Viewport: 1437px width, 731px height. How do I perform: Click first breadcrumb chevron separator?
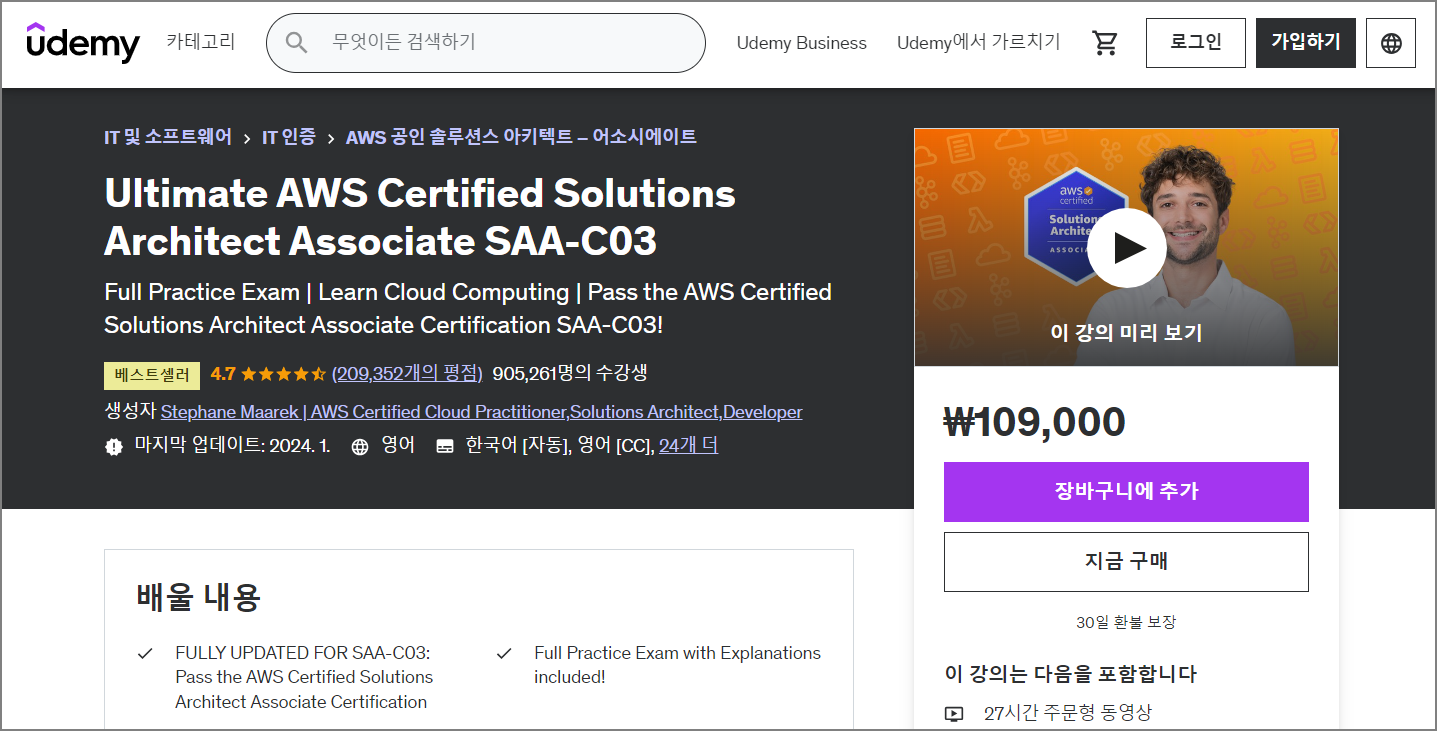(x=247, y=138)
